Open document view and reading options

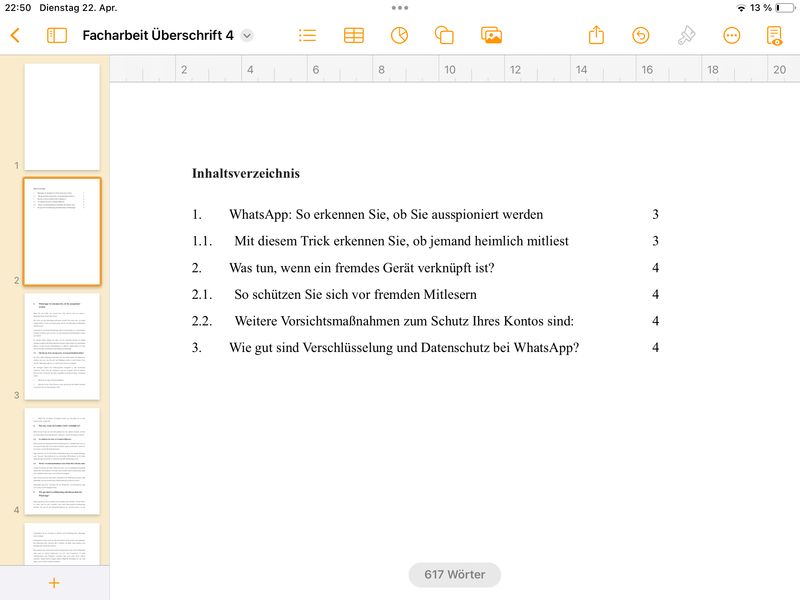tap(774, 35)
